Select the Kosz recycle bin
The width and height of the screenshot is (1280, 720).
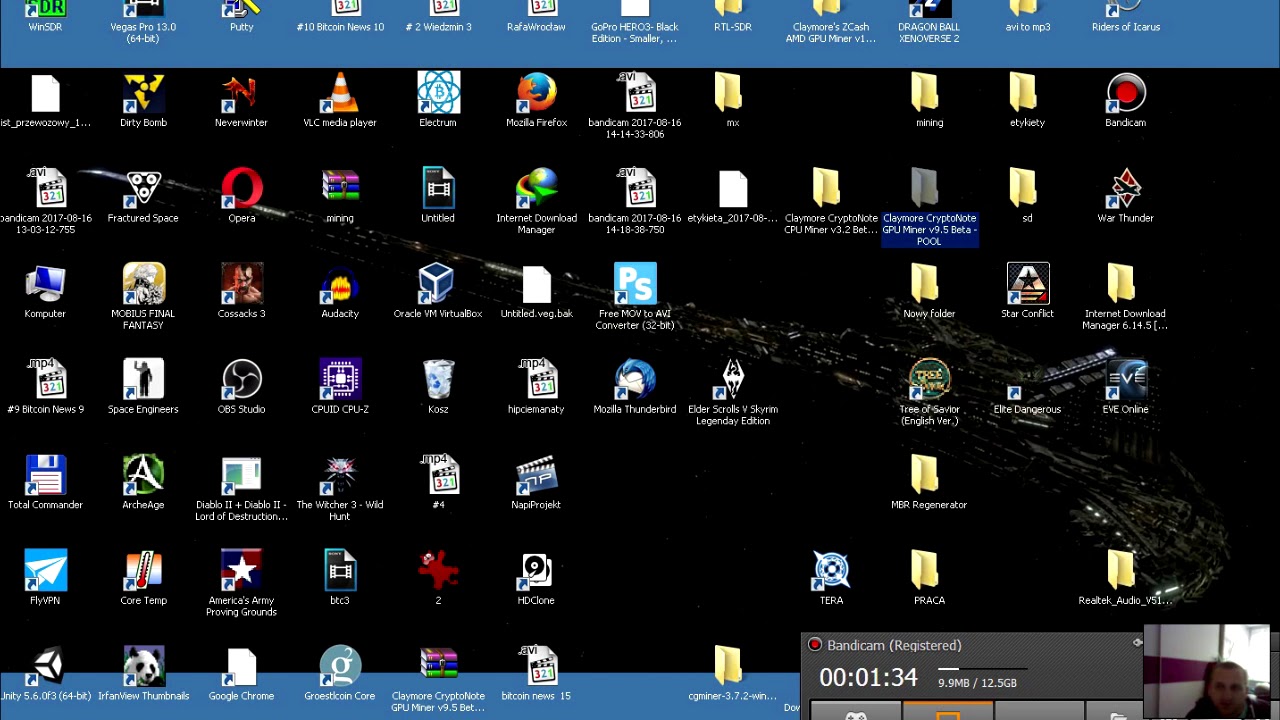click(438, 381)
